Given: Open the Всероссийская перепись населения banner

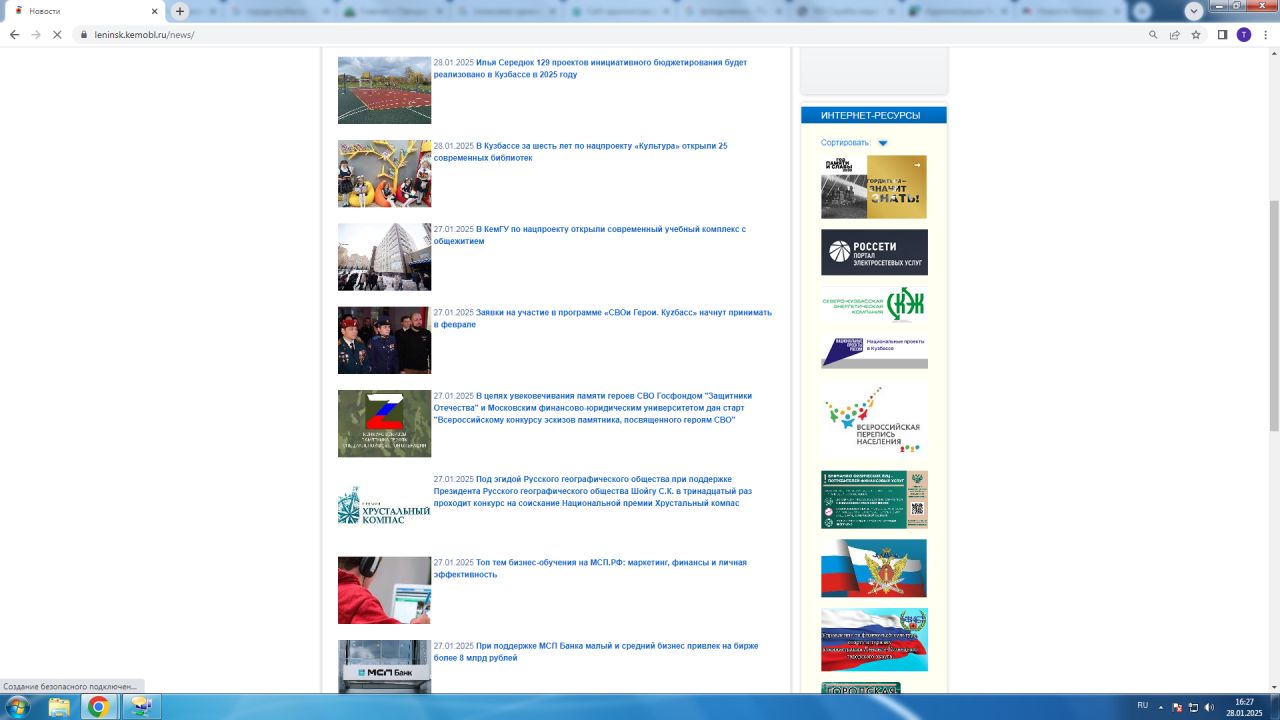Looking at the screenshot, I should (874, 420).
